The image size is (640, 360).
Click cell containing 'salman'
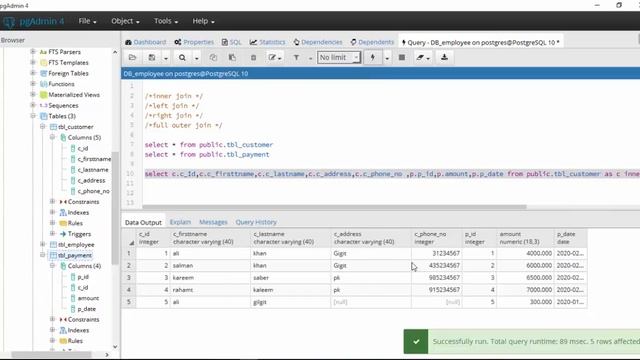point(210,265)
